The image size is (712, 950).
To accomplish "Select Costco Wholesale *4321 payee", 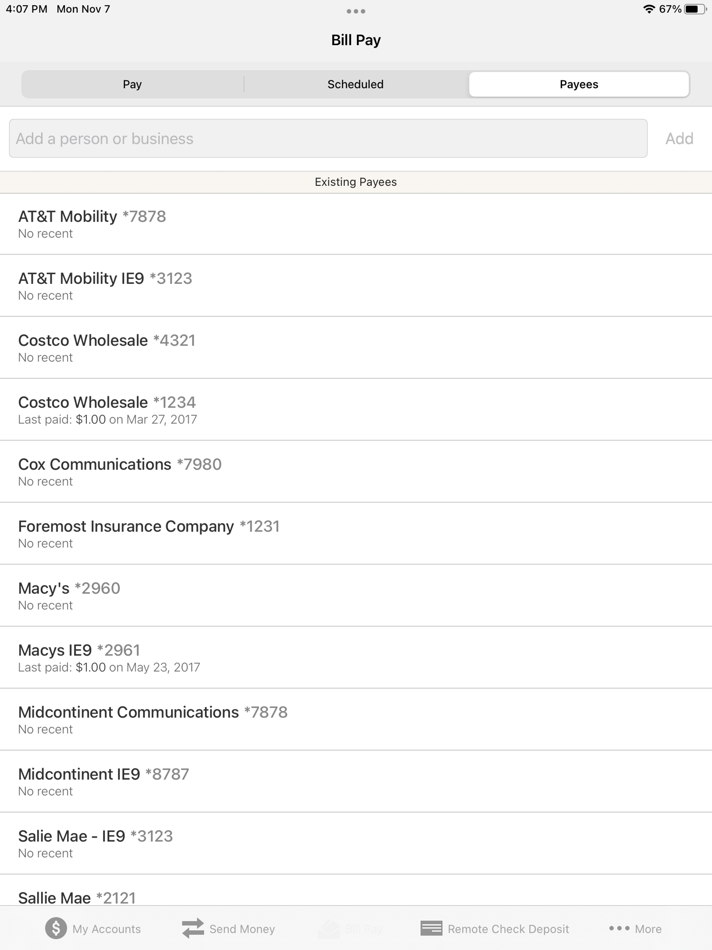I will [356, 348].
